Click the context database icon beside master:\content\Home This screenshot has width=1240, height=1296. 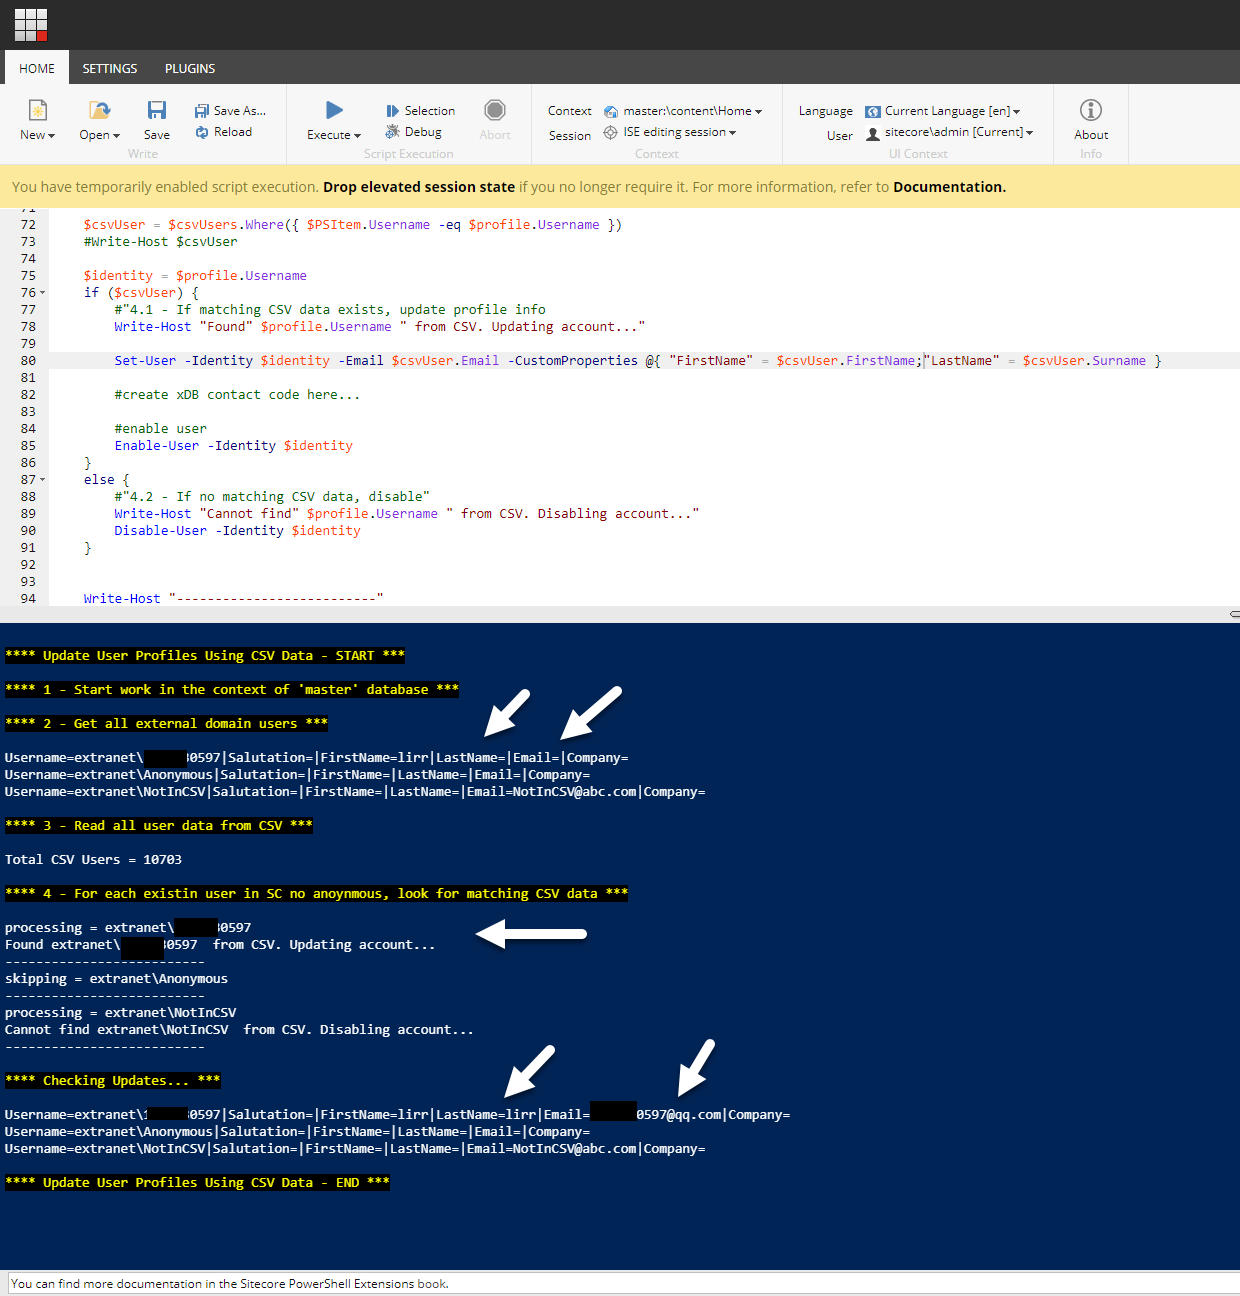[611, 111]
